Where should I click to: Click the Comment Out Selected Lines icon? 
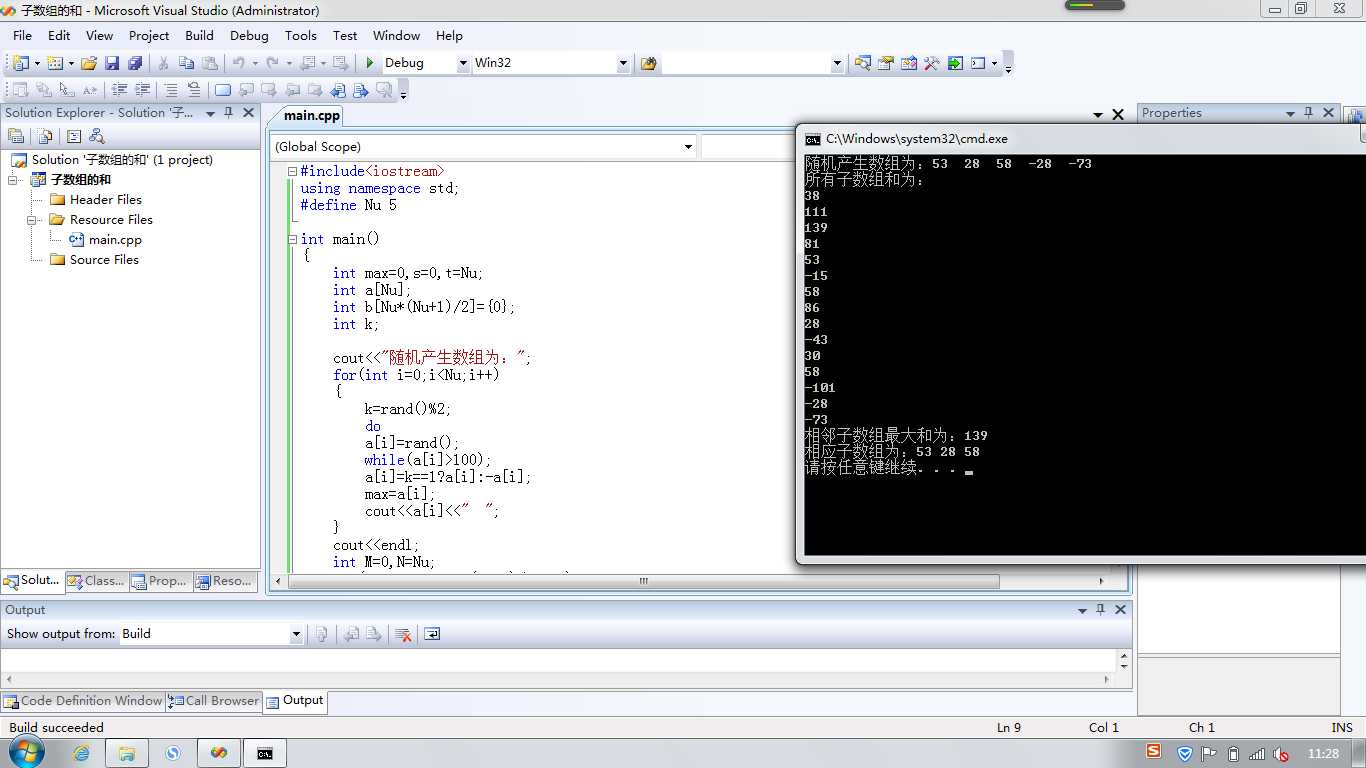tap(171, 90)
